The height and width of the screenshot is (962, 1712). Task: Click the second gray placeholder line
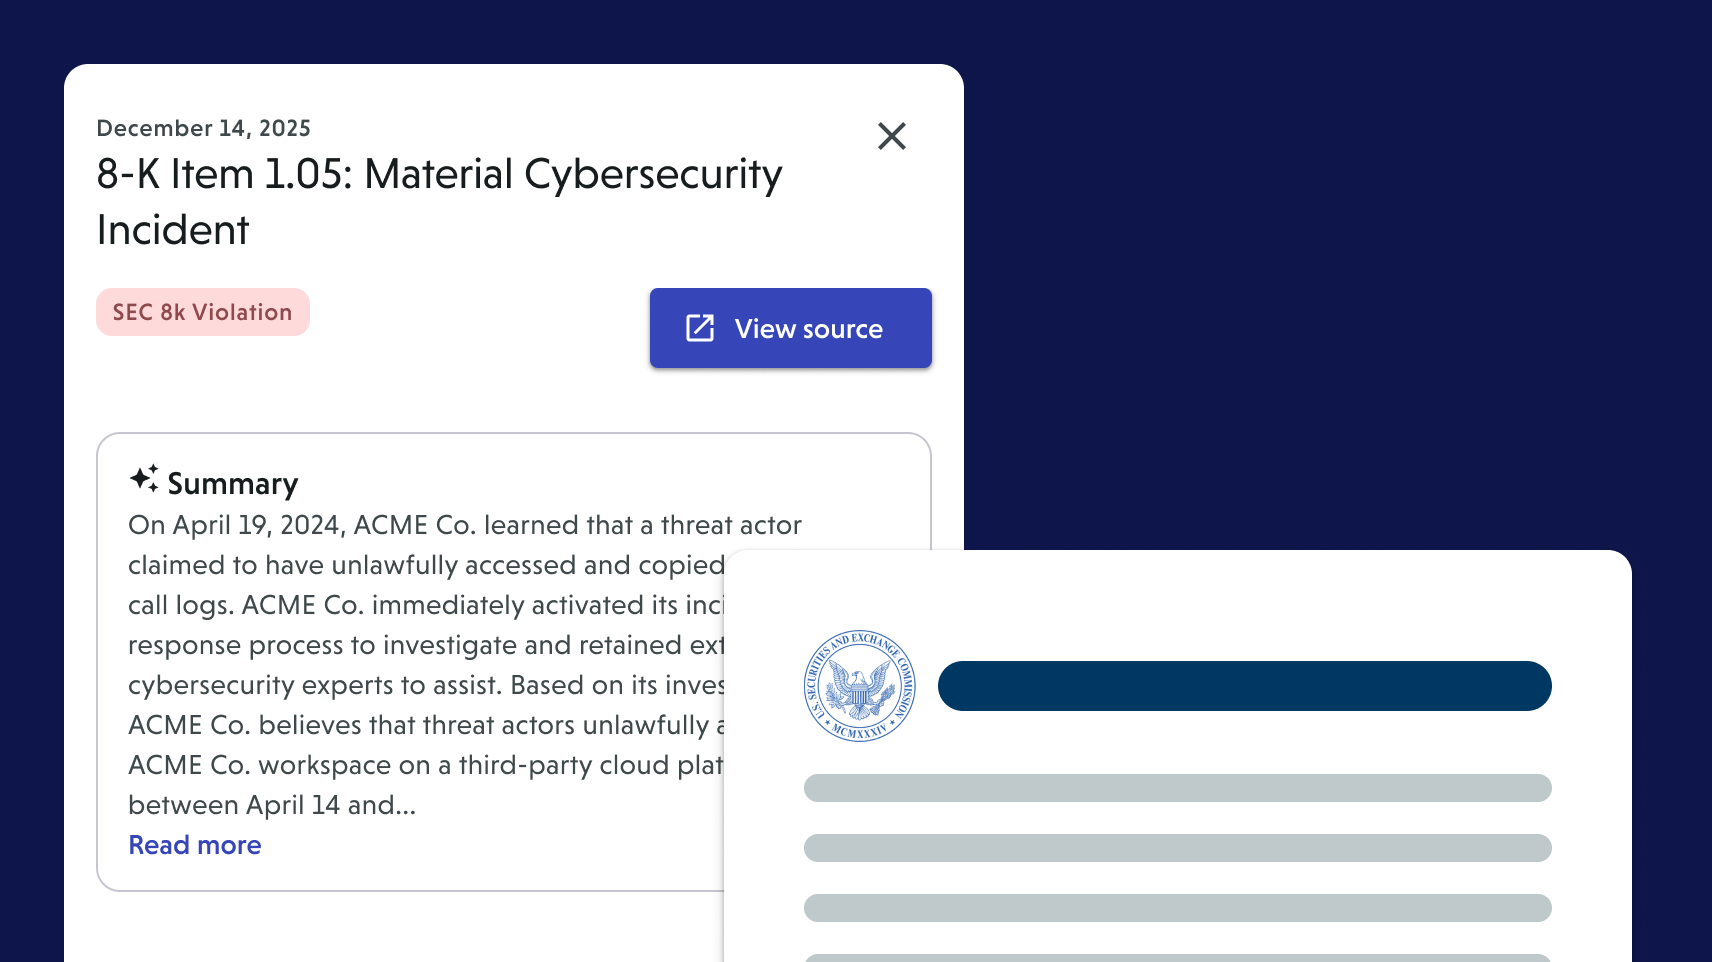(x=1177, y=848)
